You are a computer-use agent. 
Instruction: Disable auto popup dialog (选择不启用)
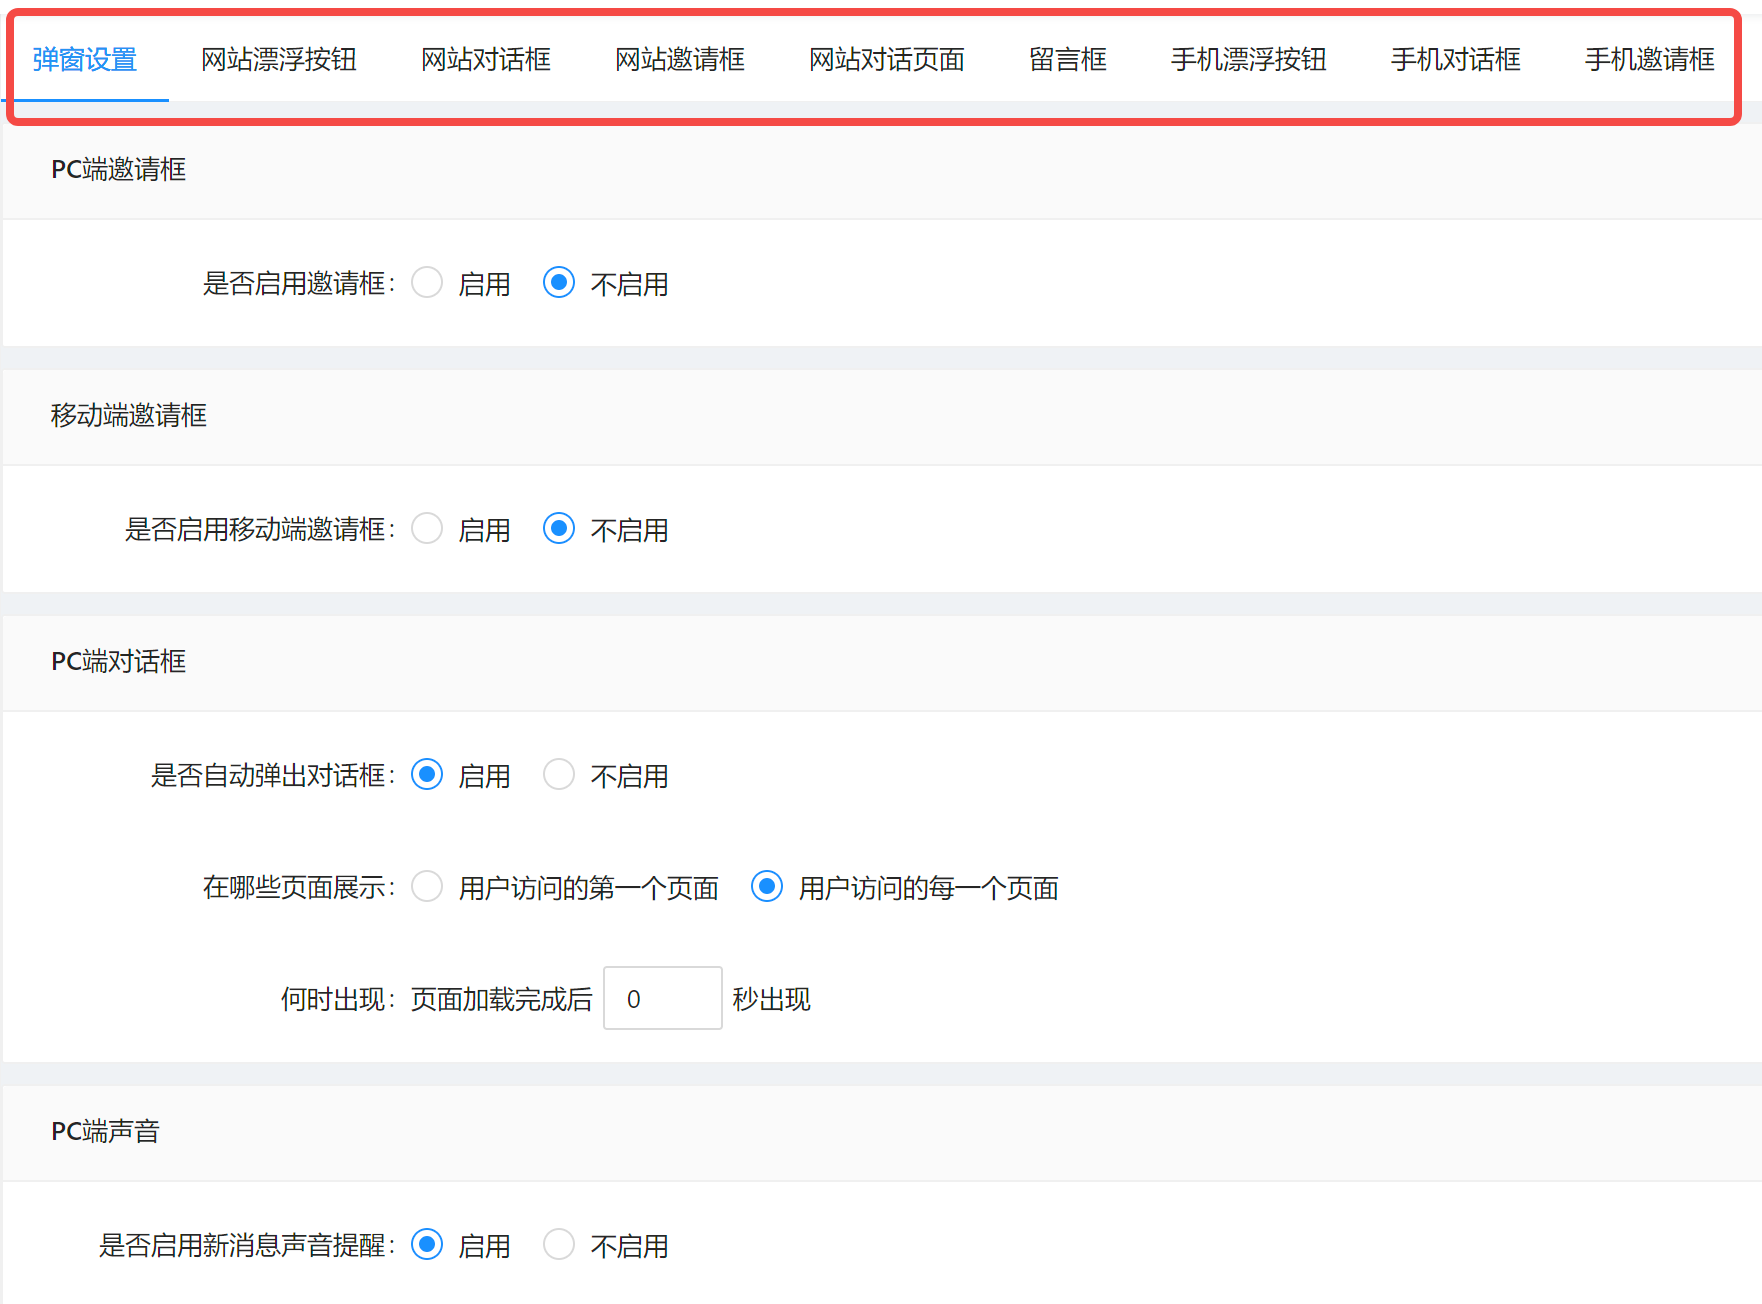coord(559,774)
